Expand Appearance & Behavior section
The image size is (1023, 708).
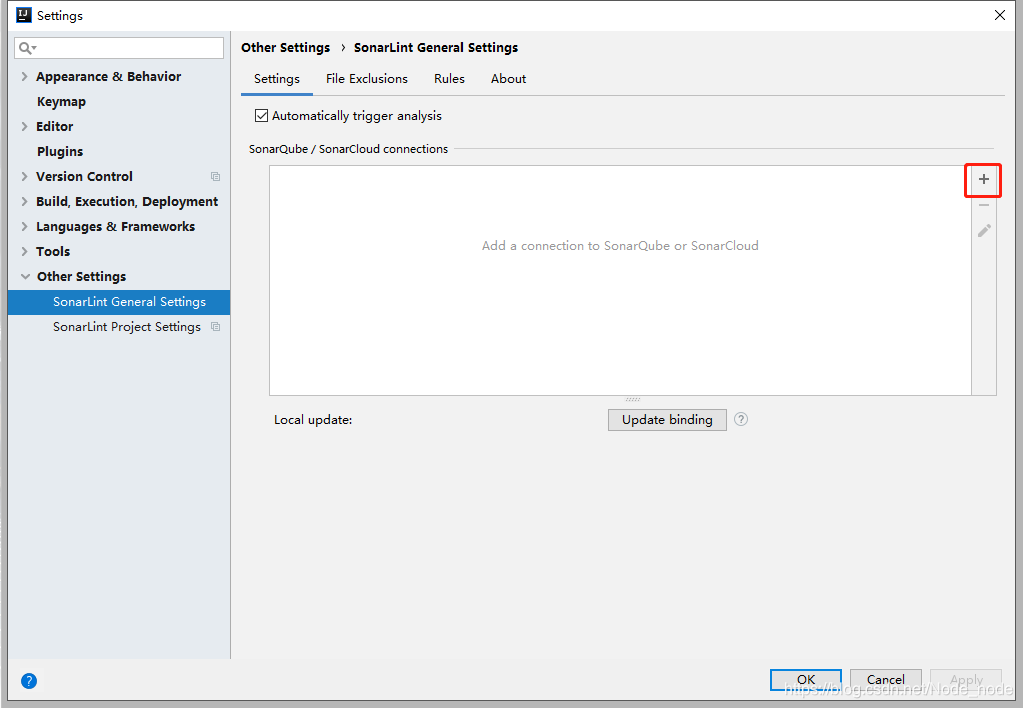(24, 76)
